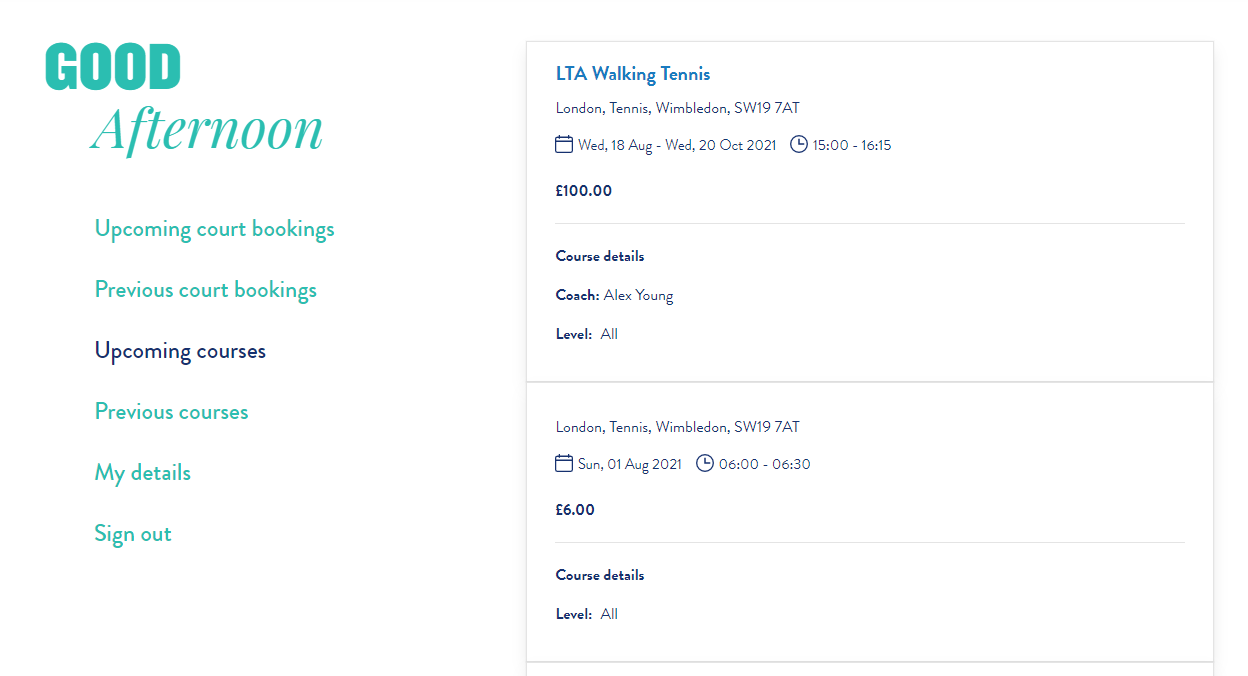1248x676 pixels.
Task: Click the £6.00 course price
Action: click(x=575, y=510)
